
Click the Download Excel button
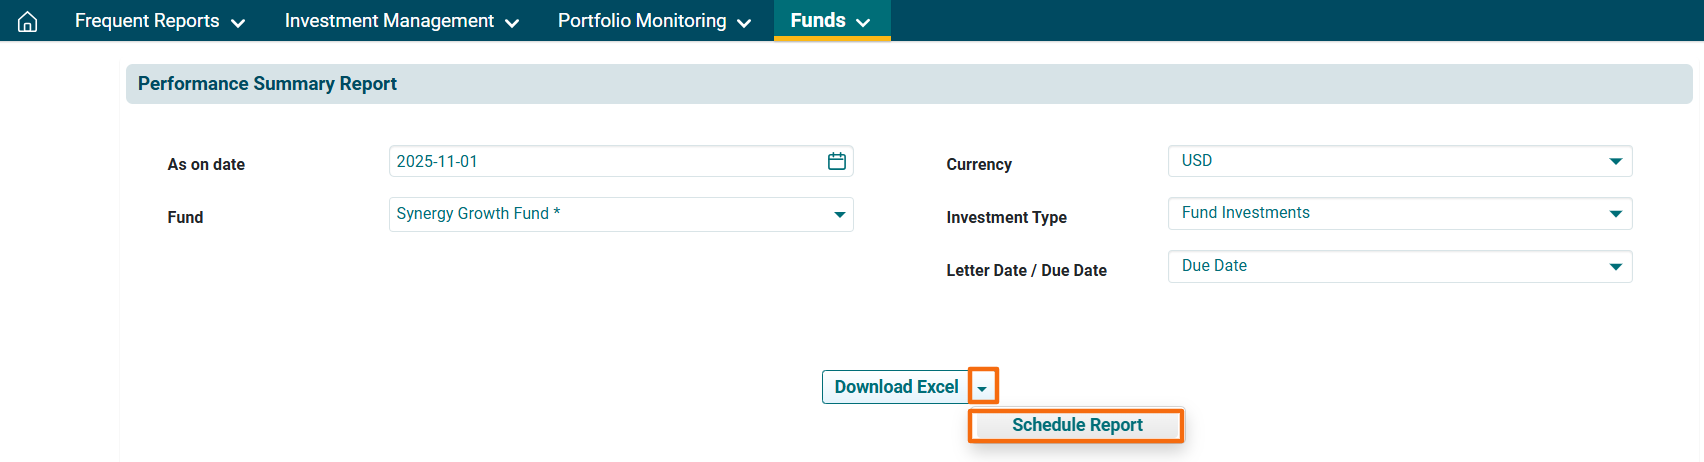(895, 387)
